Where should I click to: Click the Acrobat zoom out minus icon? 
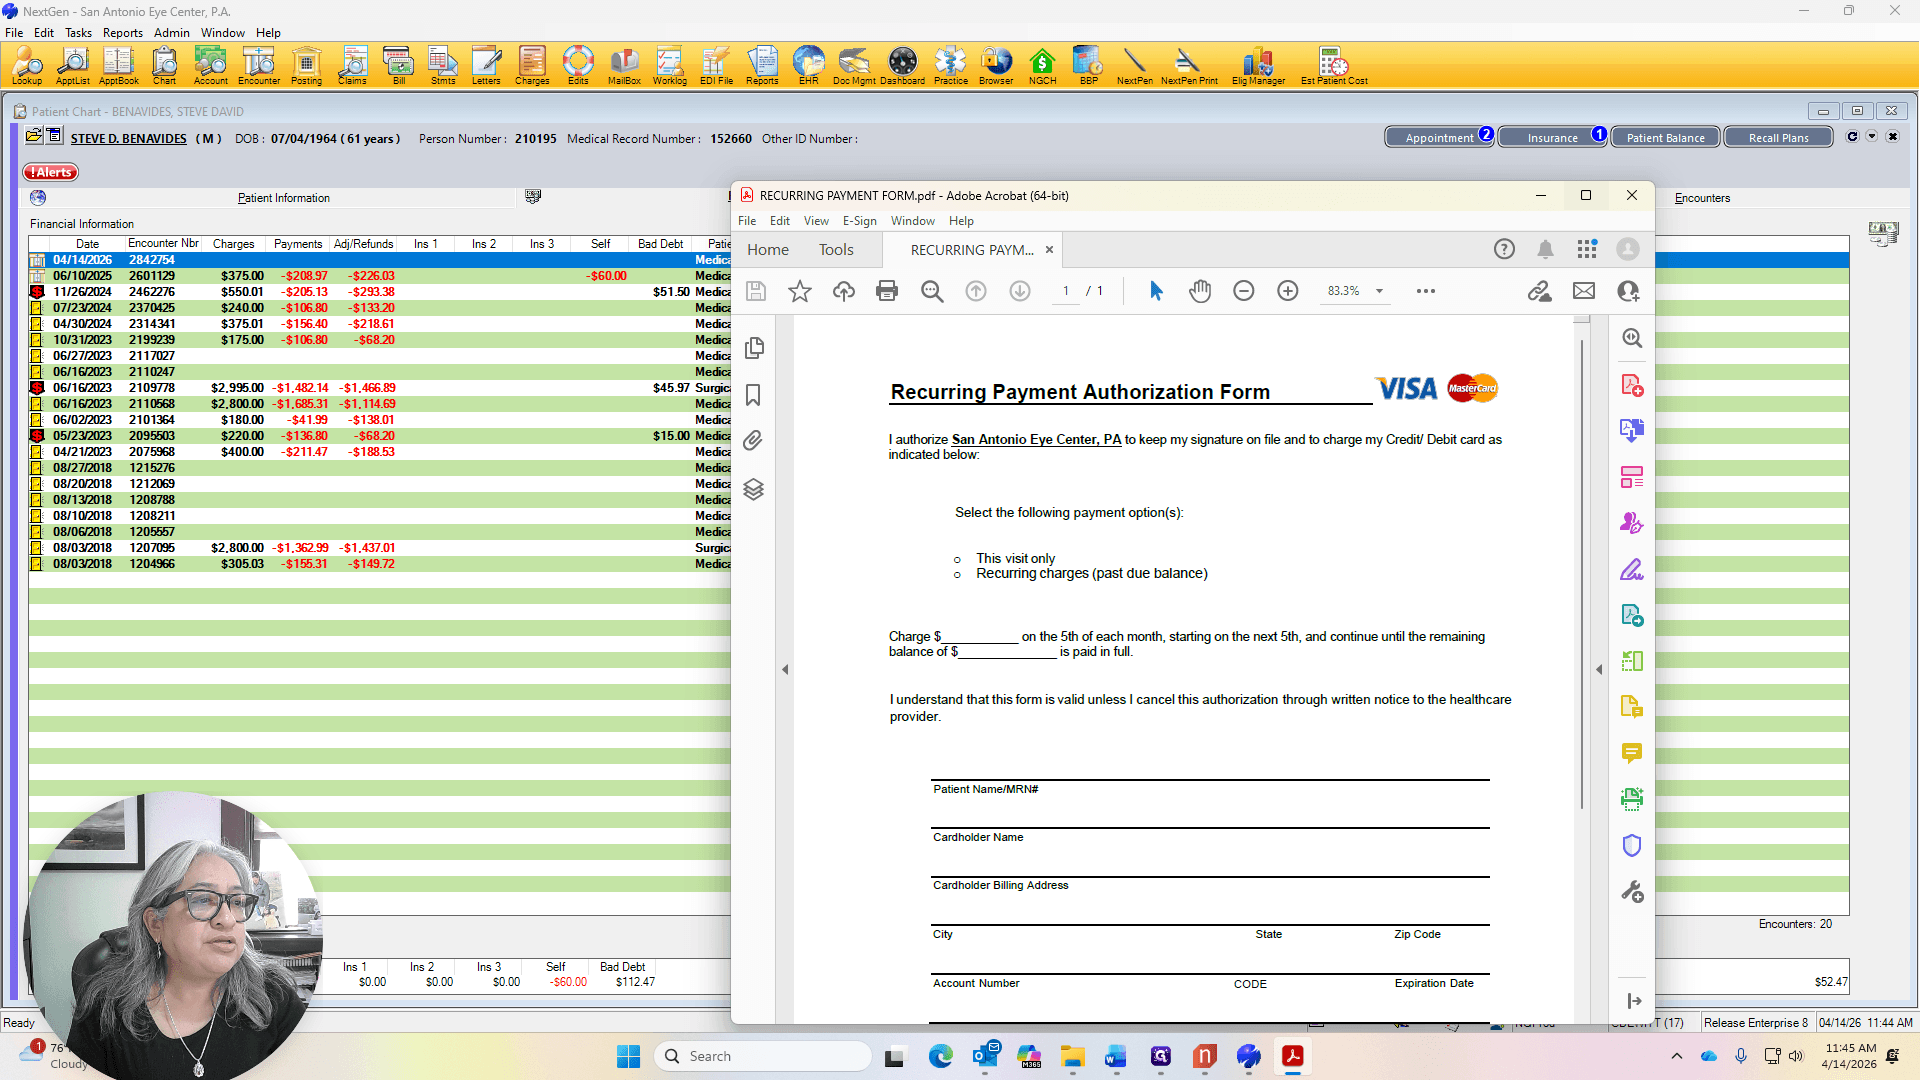coord(1243,291)
